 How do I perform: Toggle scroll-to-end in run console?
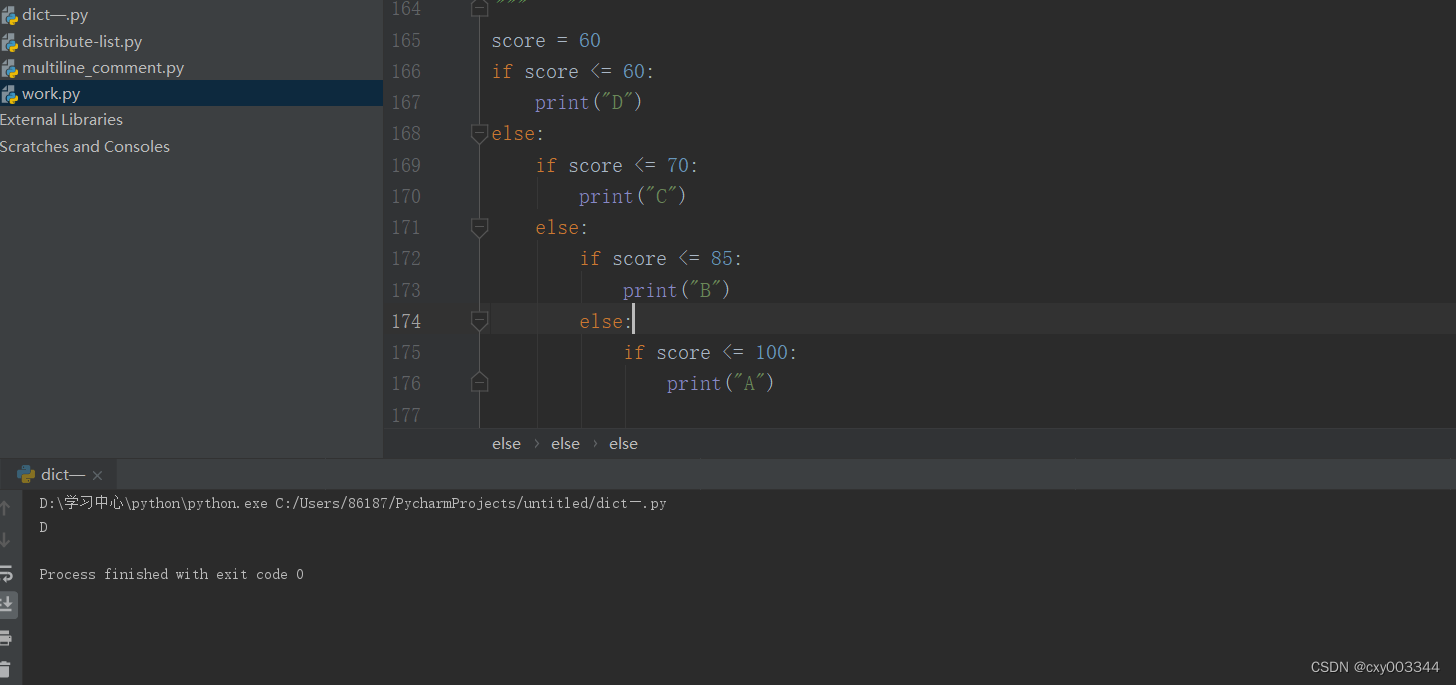[x=6, y=604]
